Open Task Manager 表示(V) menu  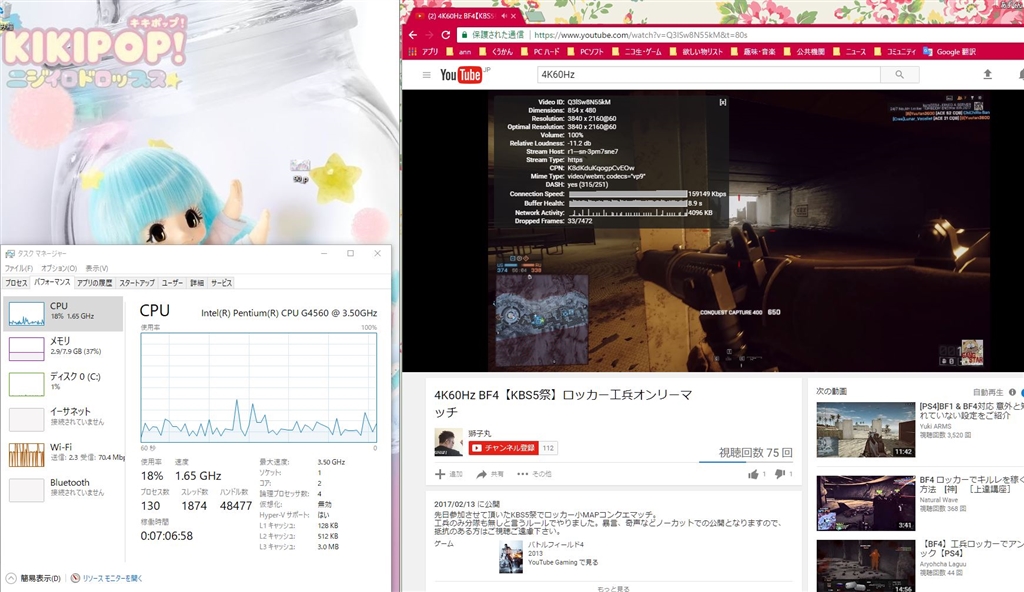[97, 268]
